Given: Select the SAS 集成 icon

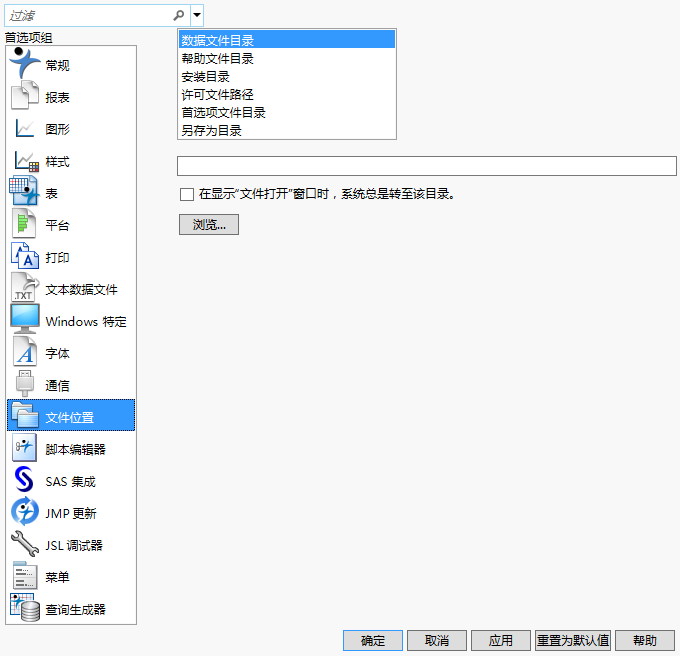Looking at the screenshot, I should (24, 480).
